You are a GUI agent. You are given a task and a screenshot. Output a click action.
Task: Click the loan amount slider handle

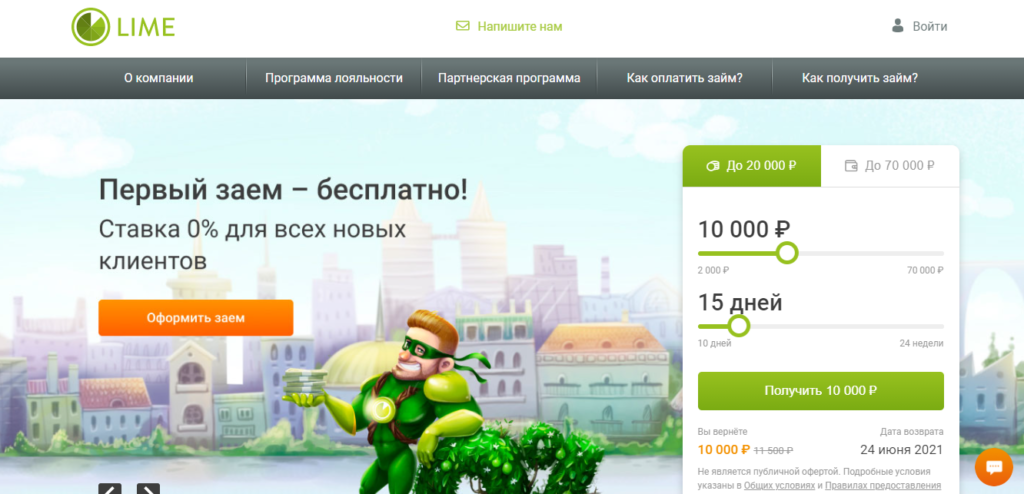pos(788,253)
